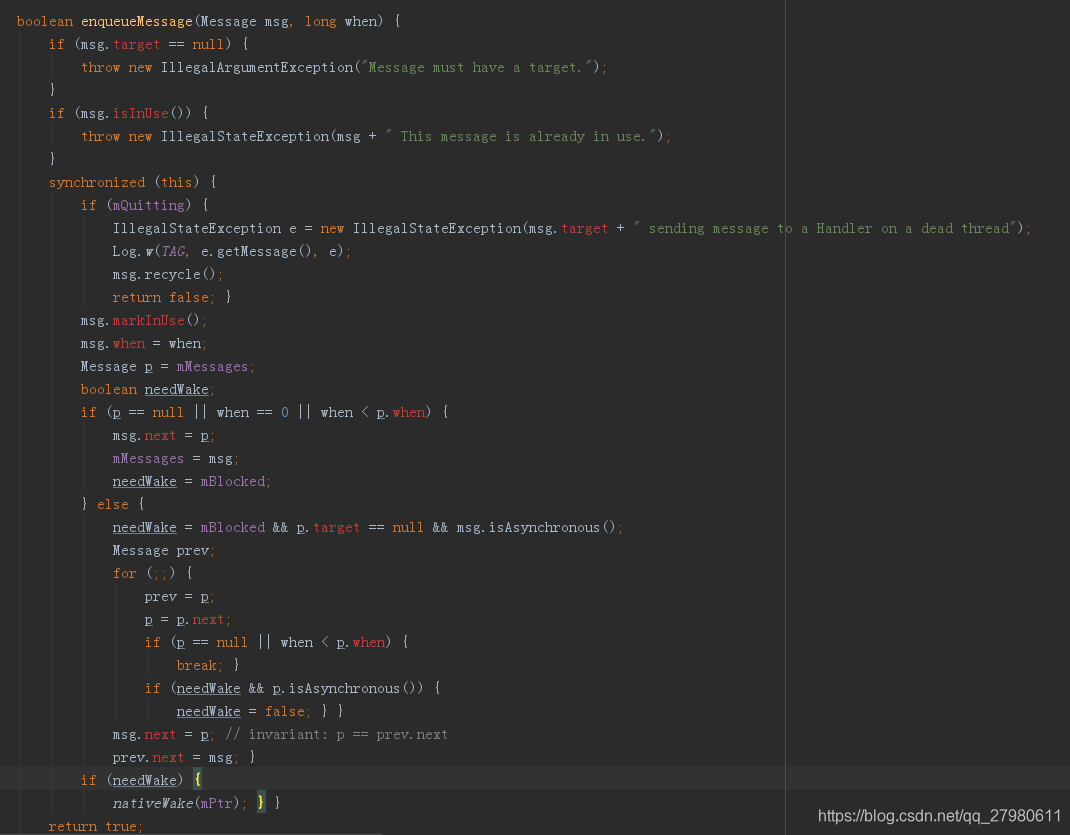Click the enqueueMessage method name
Viewport: 1070px width, 835px height.
(x=136, y=21)
